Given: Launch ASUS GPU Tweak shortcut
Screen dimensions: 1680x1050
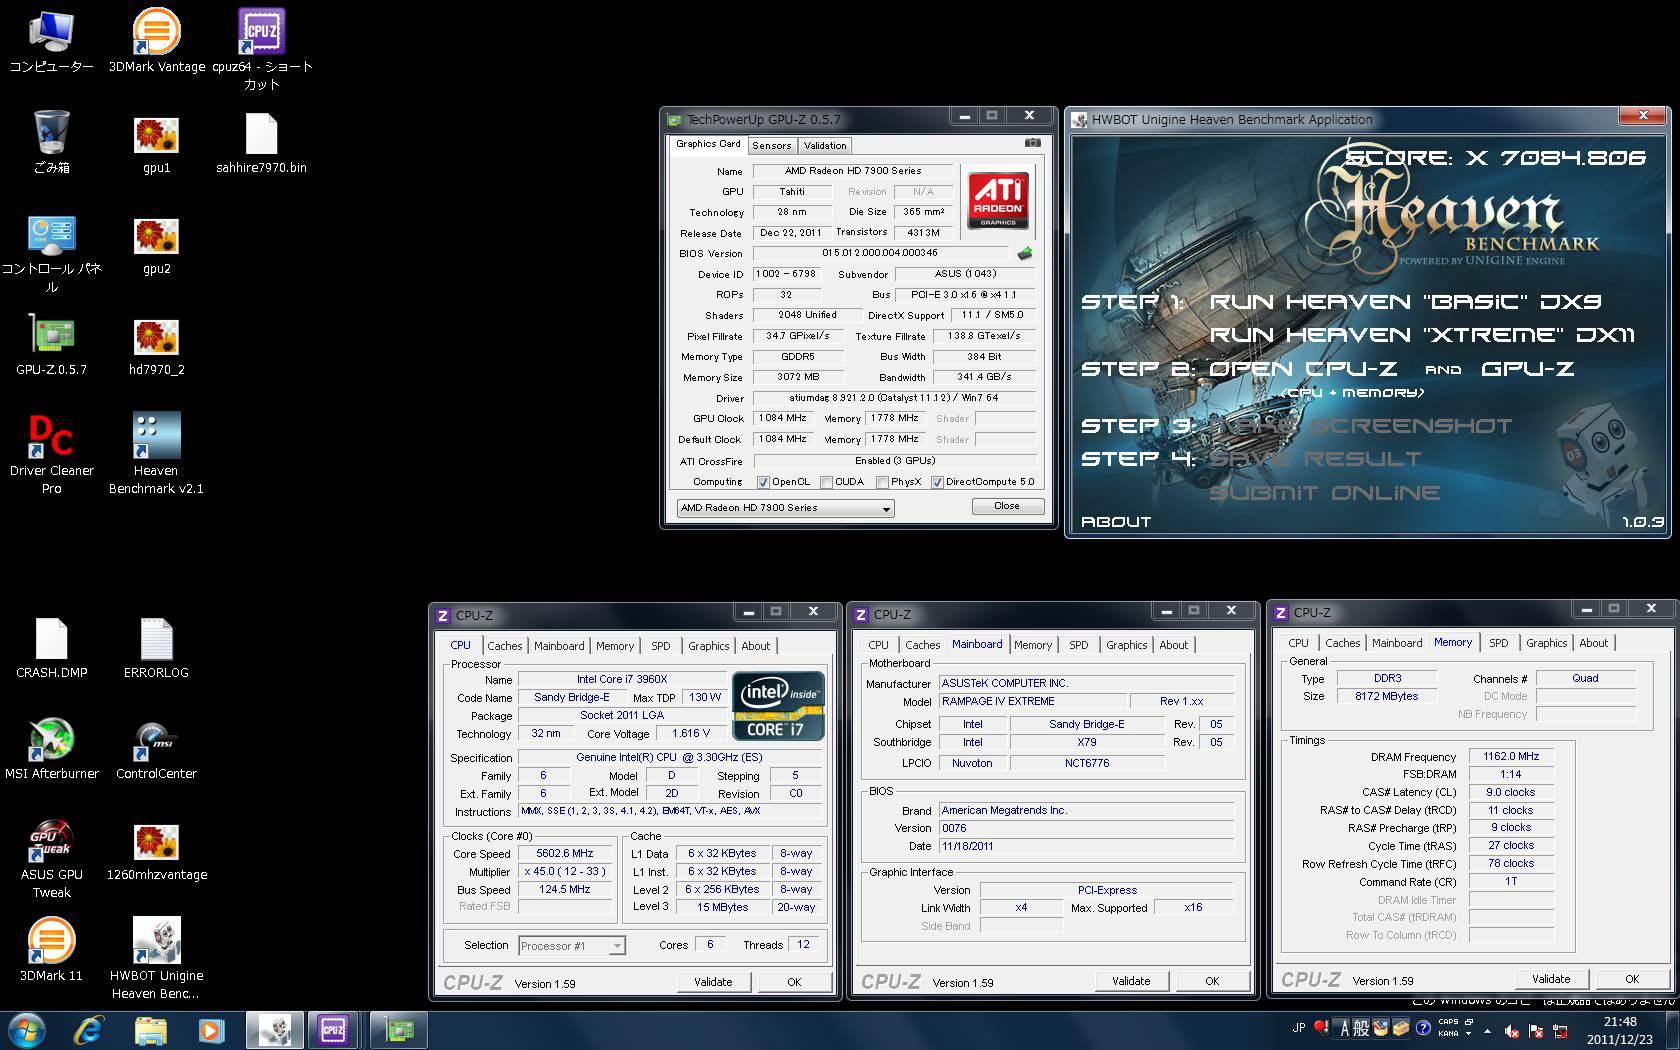Looking at the screenshot, I should (51, 859).
